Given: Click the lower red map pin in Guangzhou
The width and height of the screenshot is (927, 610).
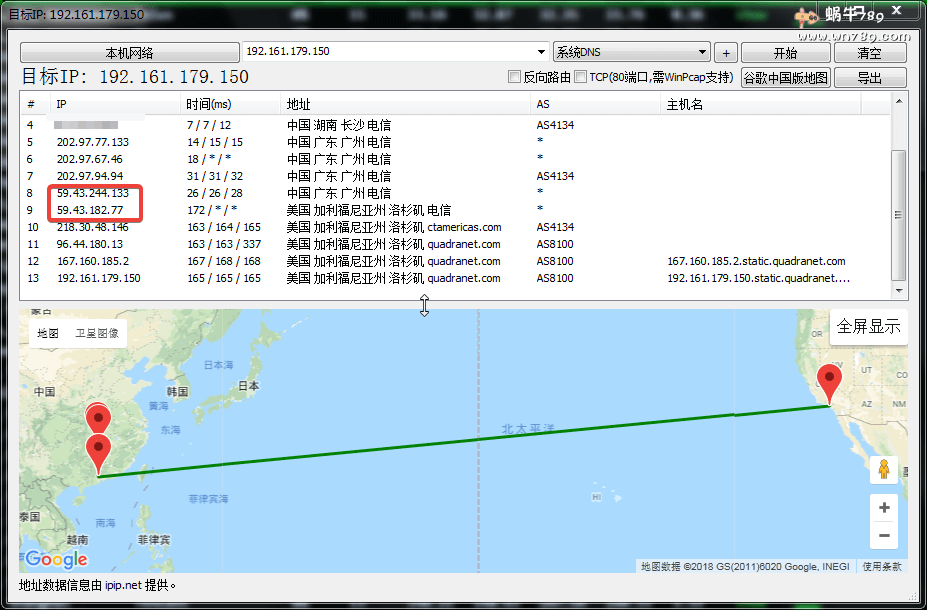Looking at the screenshot, I should [98, 452].
